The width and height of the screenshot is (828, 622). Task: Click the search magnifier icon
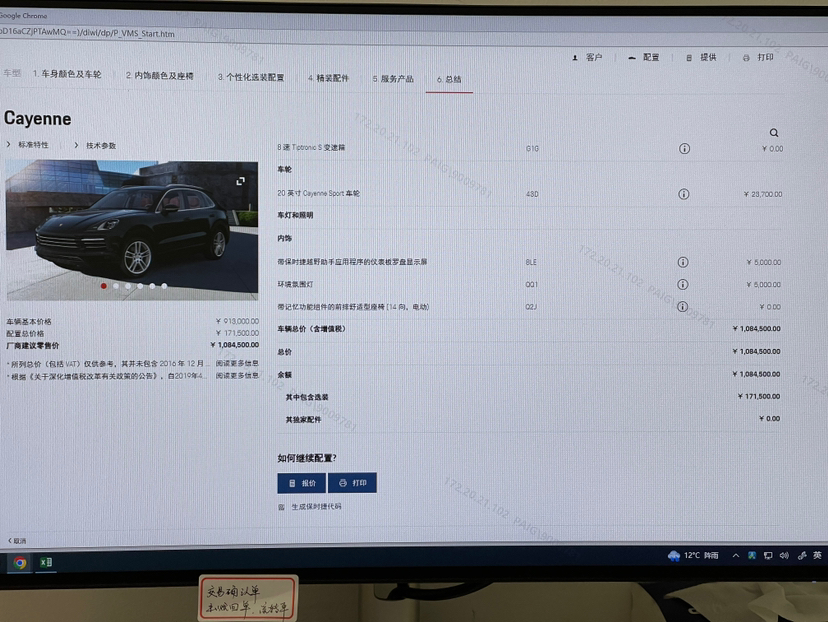774,133
